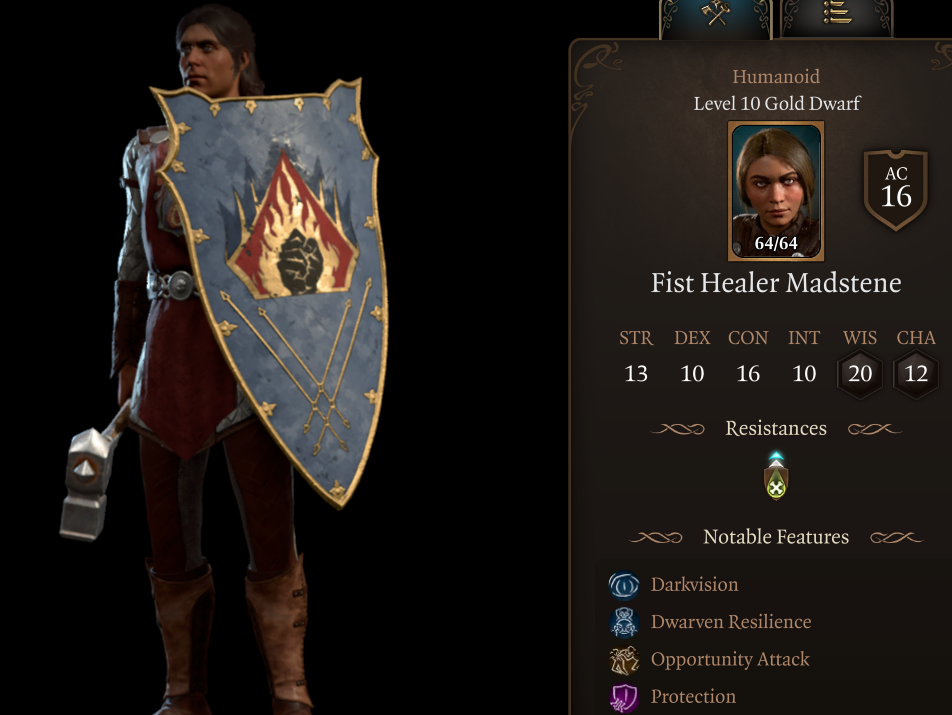Click the 64/64 hit points display

pyautogui.click(x=776, y=243)
